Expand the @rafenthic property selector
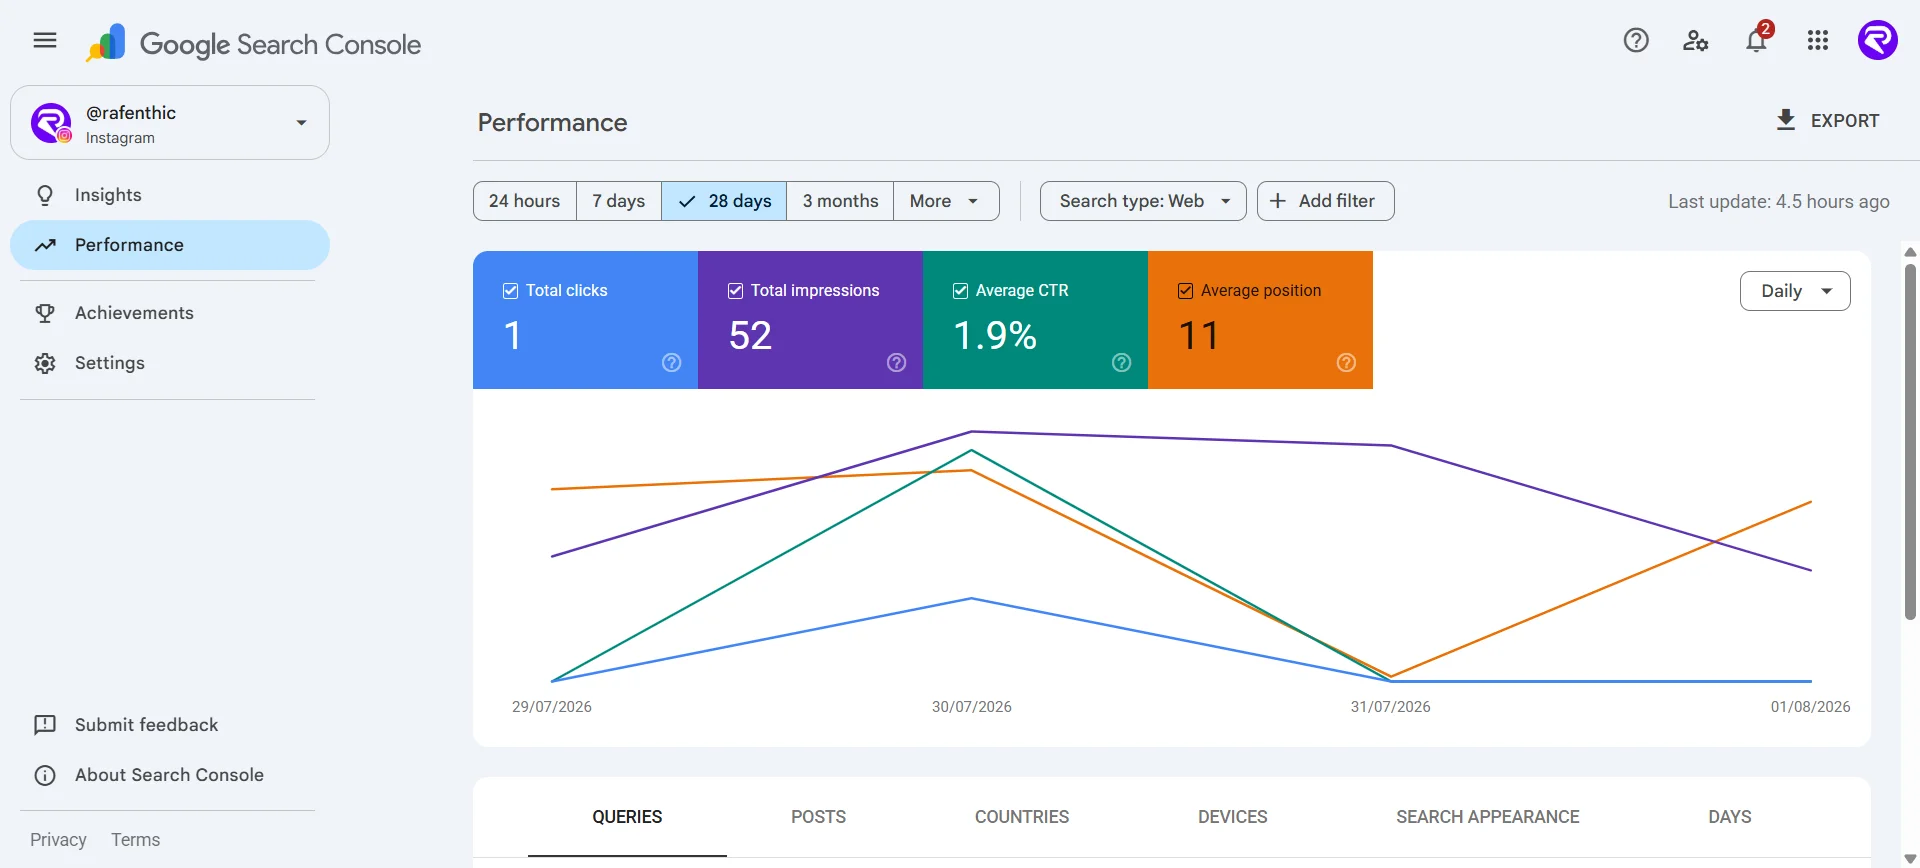Screen dimensions: 1920x868 point(170,123)
